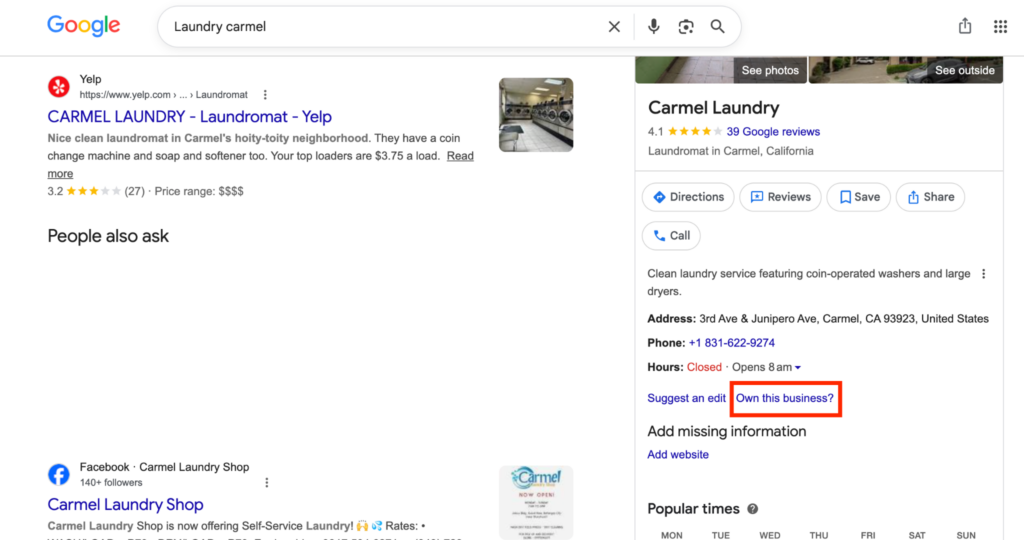Viewport: 1024px width, 540px height.
Task: Click in the search input field
Action: [x=385, y=27]
